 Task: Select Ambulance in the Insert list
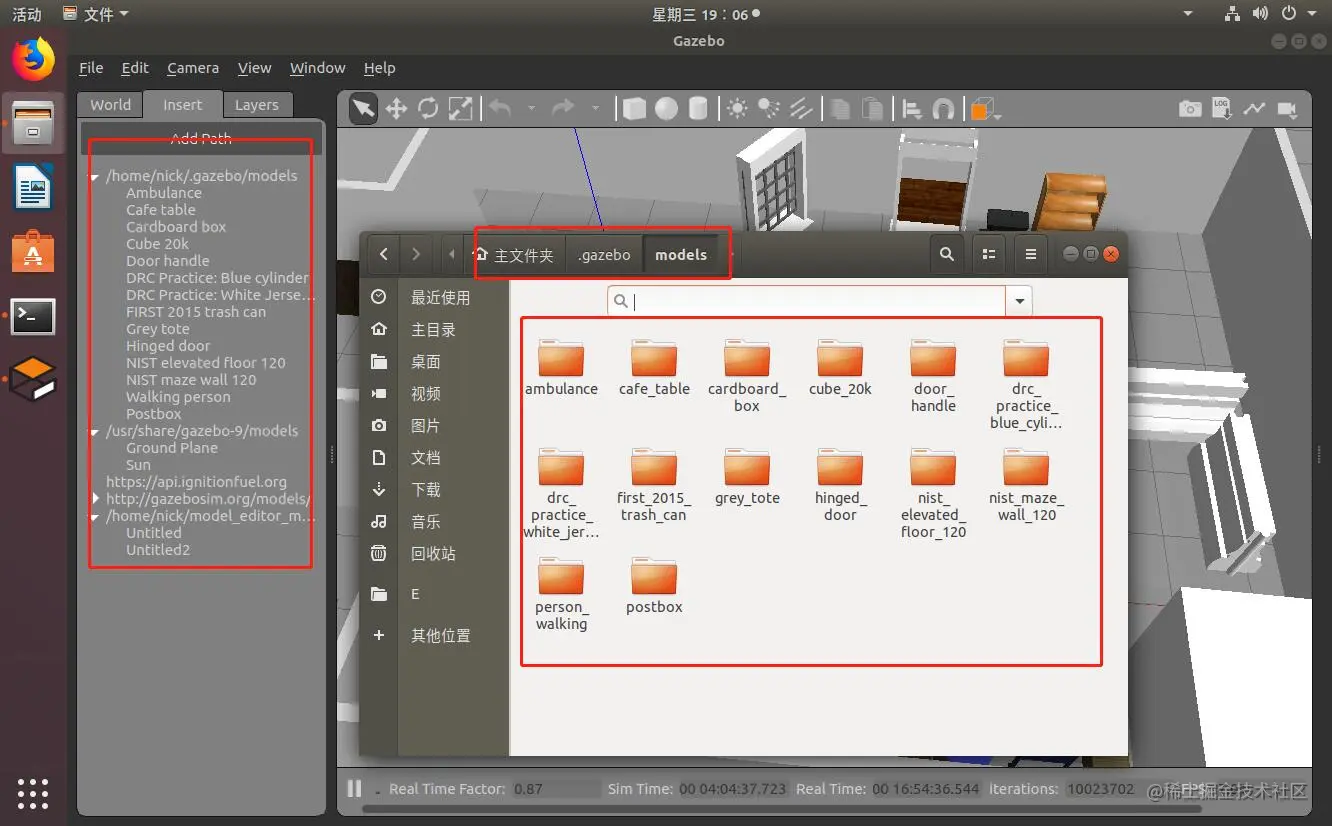pos(164,193)
